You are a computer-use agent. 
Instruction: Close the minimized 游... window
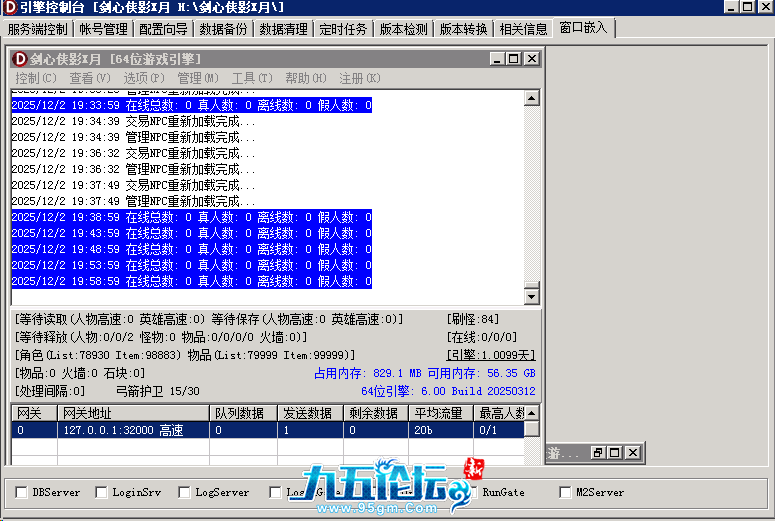click(633, 452)
